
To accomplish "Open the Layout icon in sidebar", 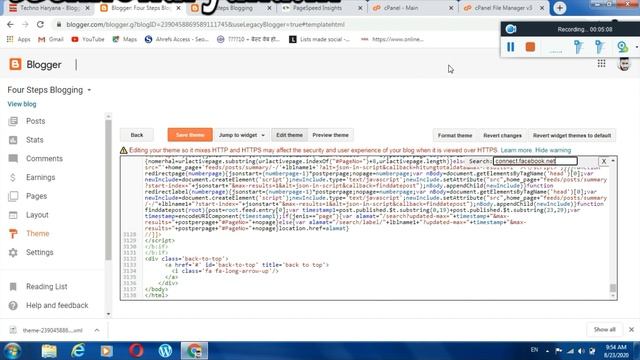I will pos(13,215).
